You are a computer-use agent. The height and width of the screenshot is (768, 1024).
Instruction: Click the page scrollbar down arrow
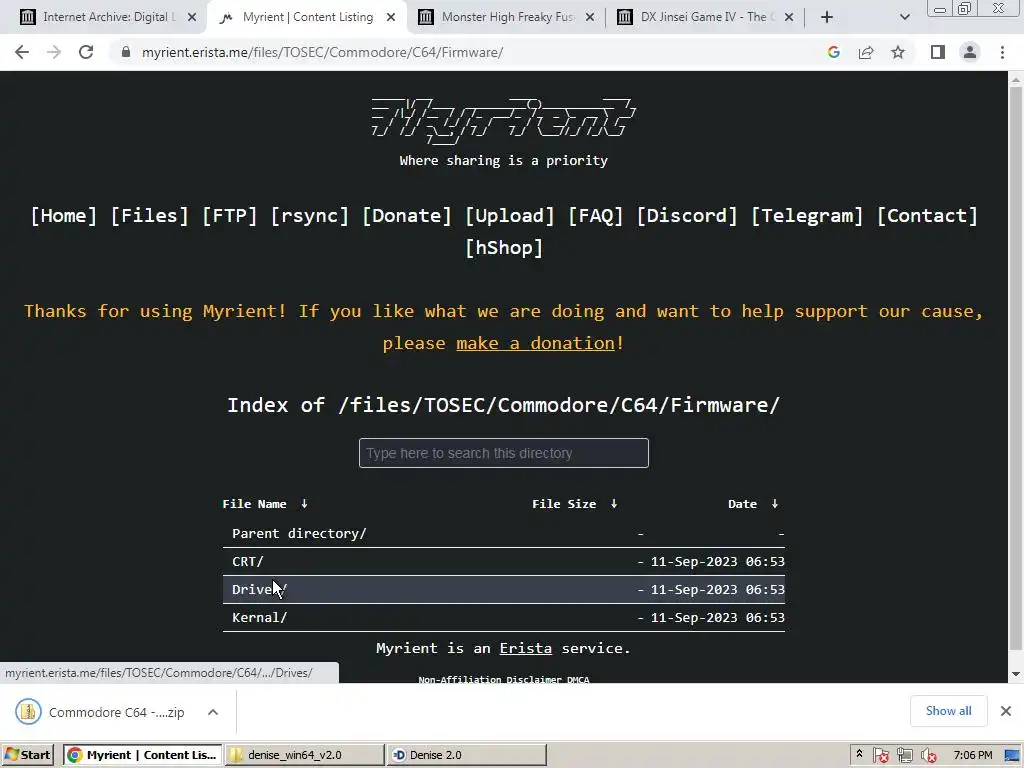tap(1016, 674)
